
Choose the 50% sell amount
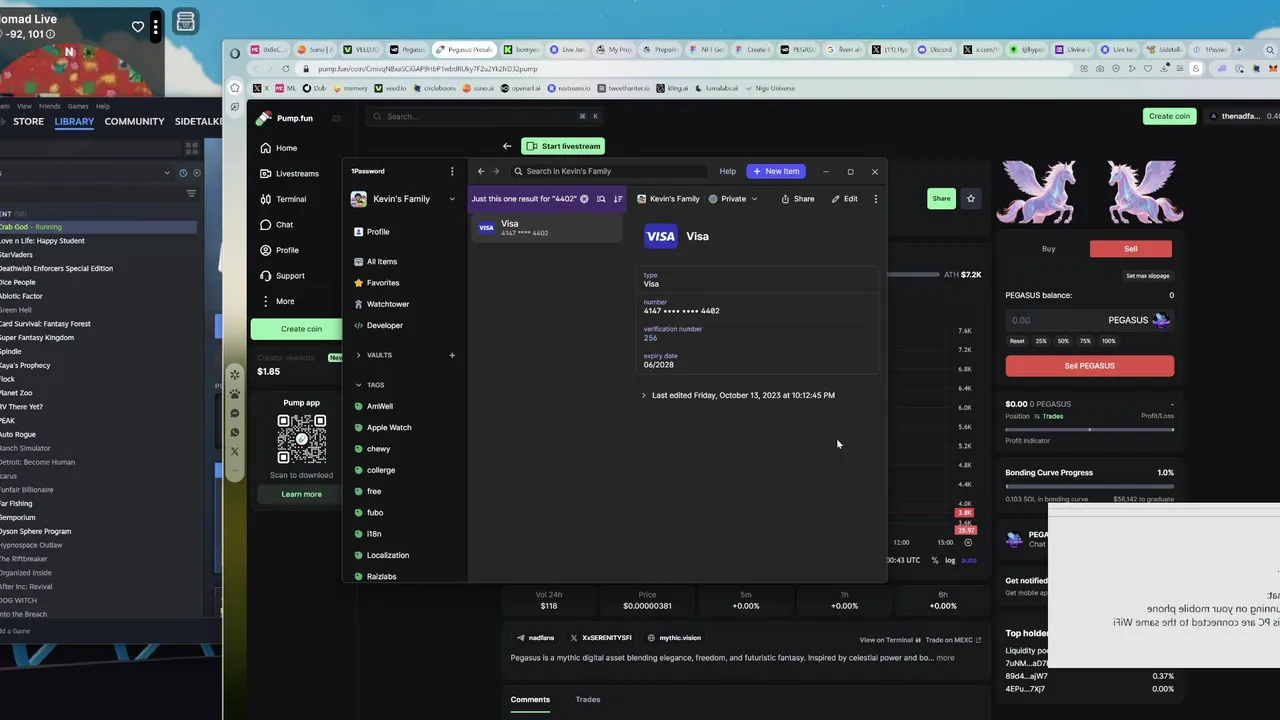[x=1063, y=341]
